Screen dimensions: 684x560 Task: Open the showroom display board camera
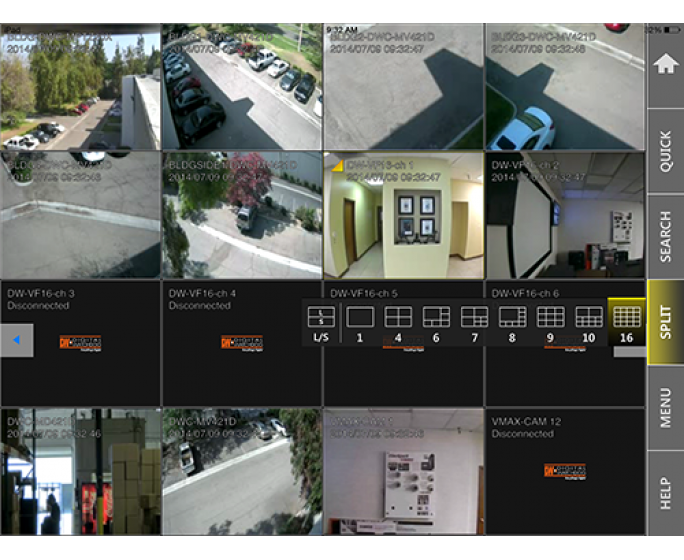[404, 471]
